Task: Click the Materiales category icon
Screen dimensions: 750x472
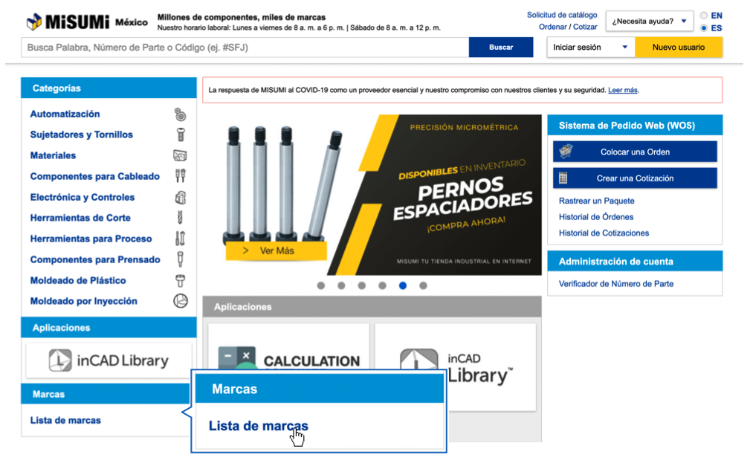Action: click(180, 155)
